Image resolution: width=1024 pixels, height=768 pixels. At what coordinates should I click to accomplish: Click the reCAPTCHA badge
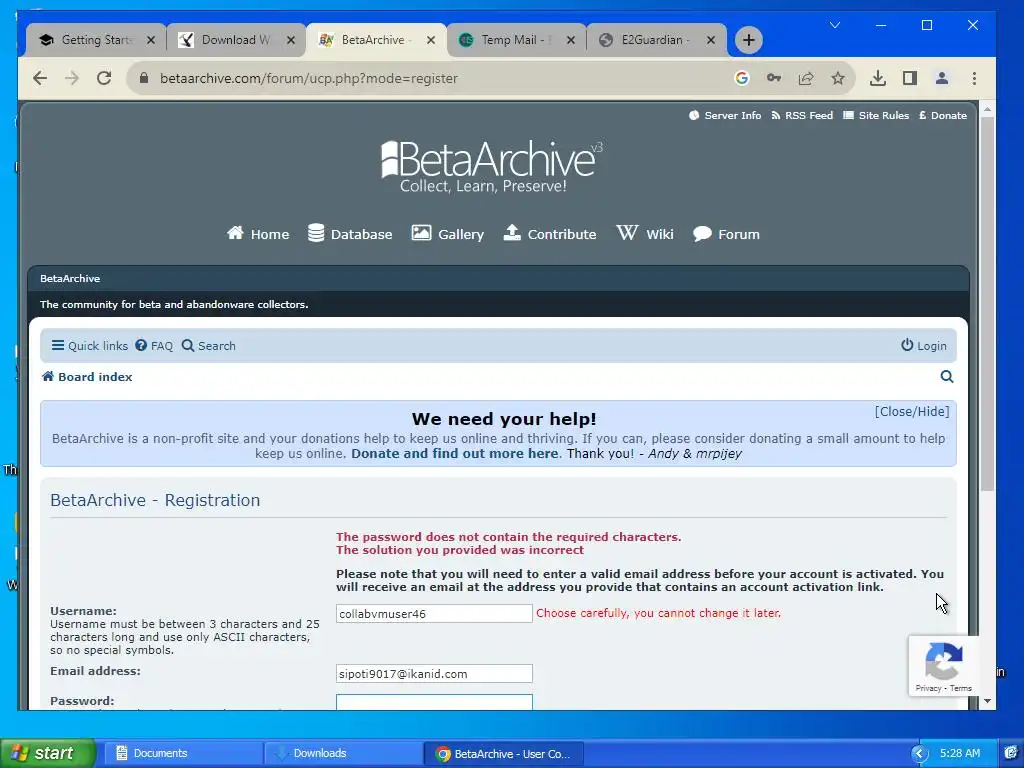[943, 666]
